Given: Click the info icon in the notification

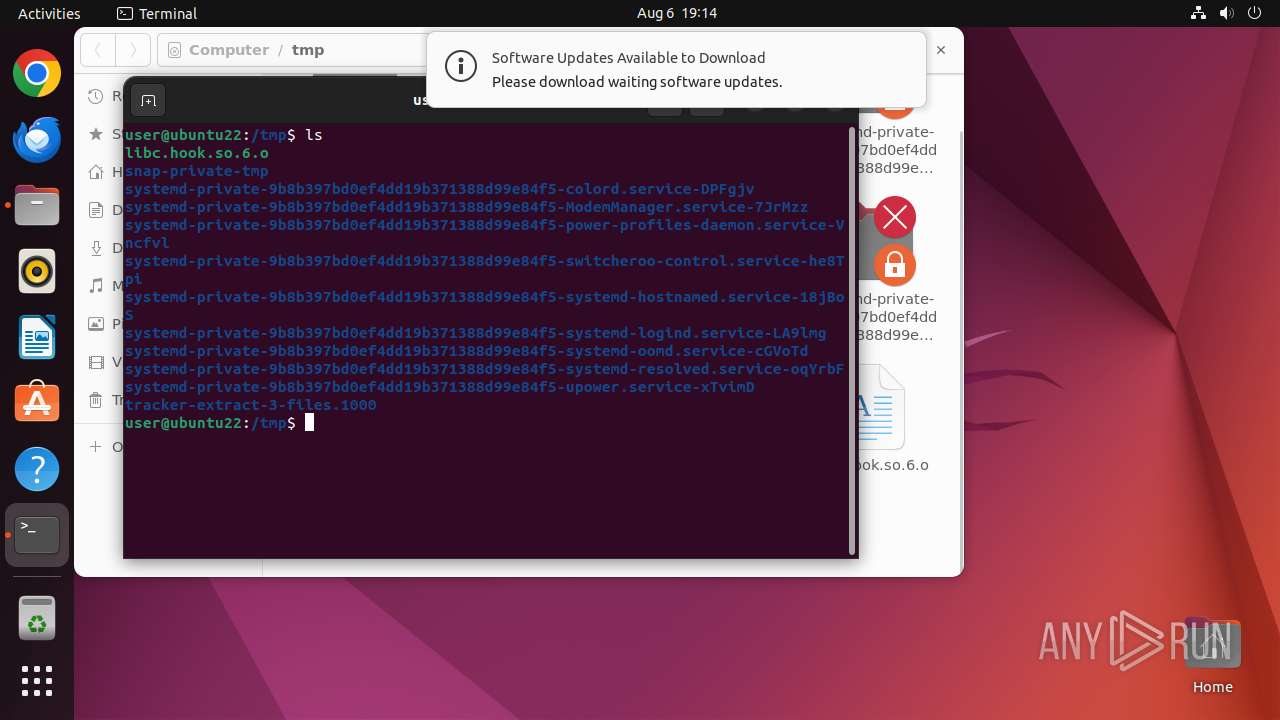Looking at the screenshot, I should click(x=460, y=67).
